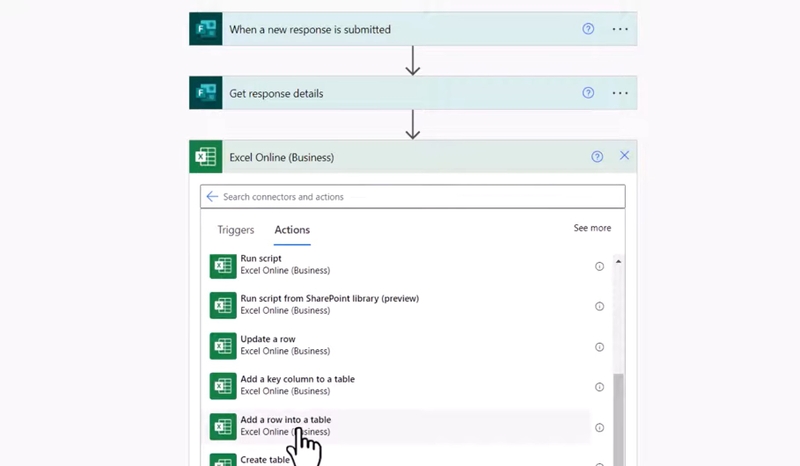Show info for 'Add a key column to a table'

click(x=599, y=387)
